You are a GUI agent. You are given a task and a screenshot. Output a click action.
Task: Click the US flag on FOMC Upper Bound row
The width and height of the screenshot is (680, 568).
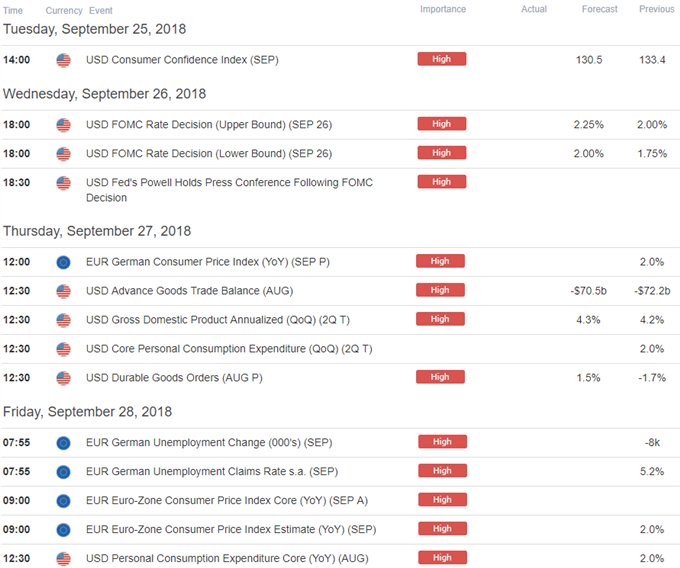coord(63,125)
